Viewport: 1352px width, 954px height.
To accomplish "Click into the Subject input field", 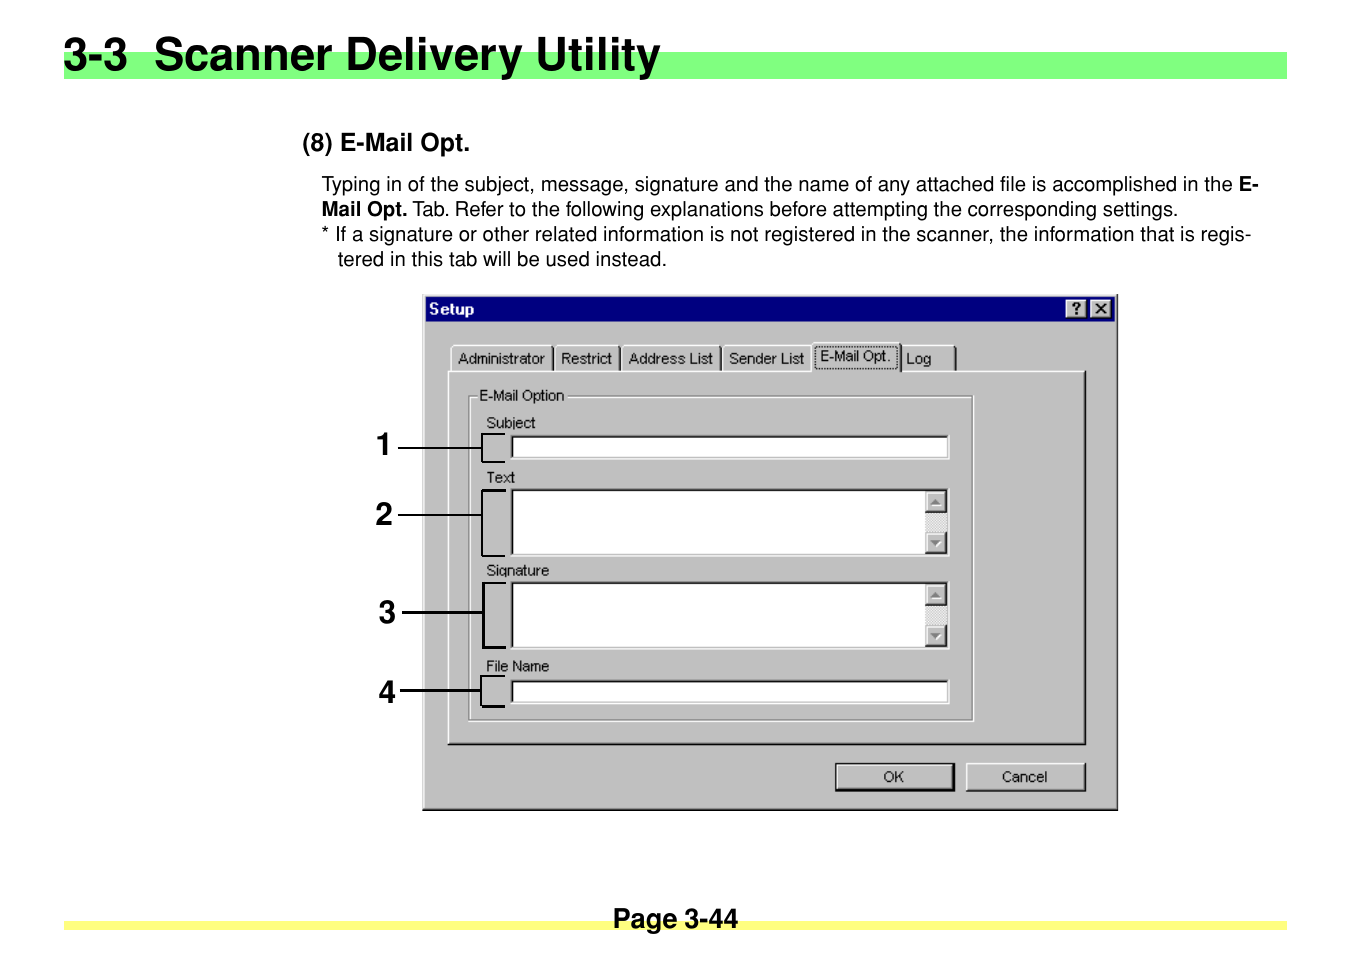I will tap(729, 447).
